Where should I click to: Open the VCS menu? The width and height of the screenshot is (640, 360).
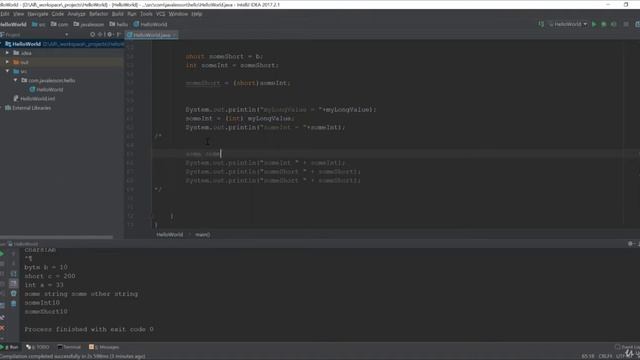point(161,14)
